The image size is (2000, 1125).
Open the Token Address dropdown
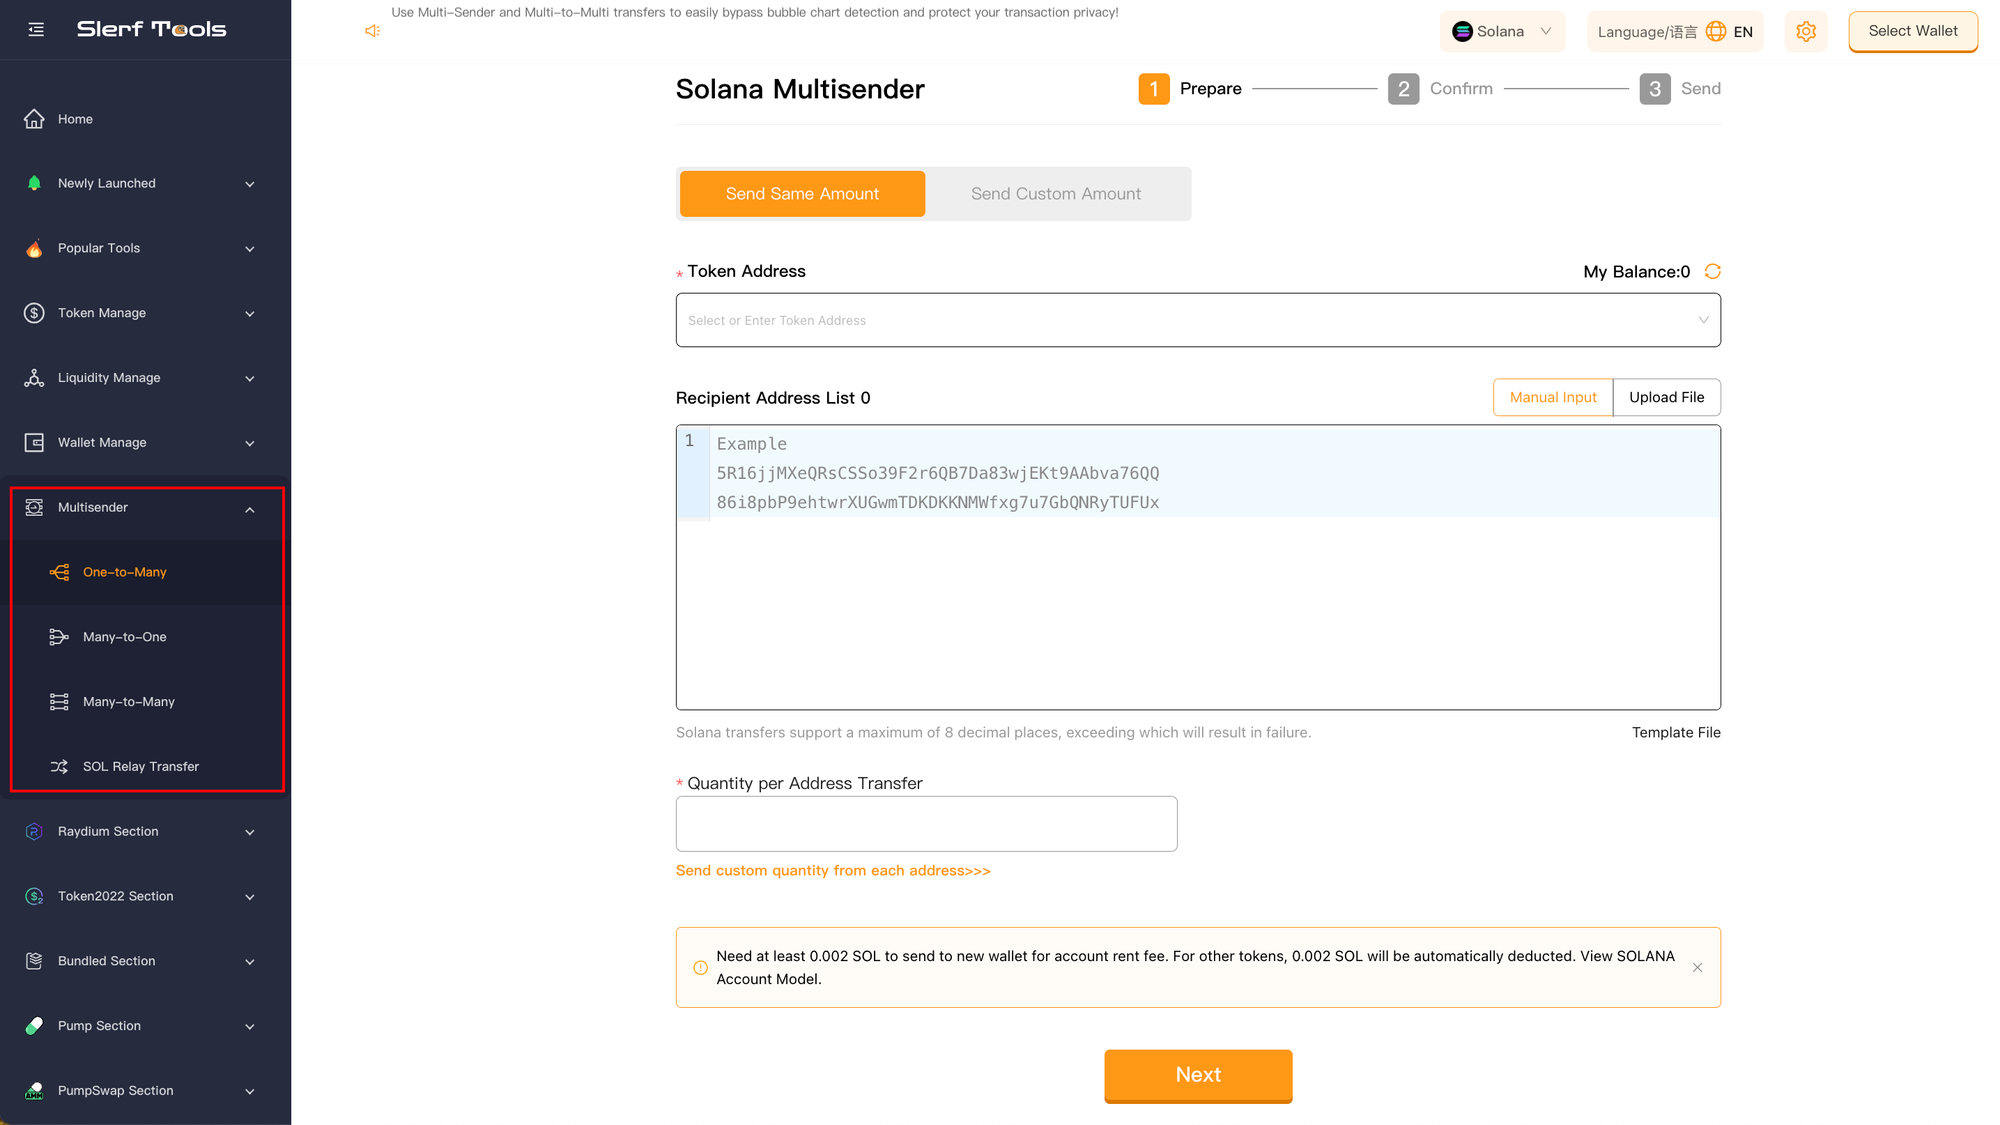pyautogui.click(x=1197, y=320)
